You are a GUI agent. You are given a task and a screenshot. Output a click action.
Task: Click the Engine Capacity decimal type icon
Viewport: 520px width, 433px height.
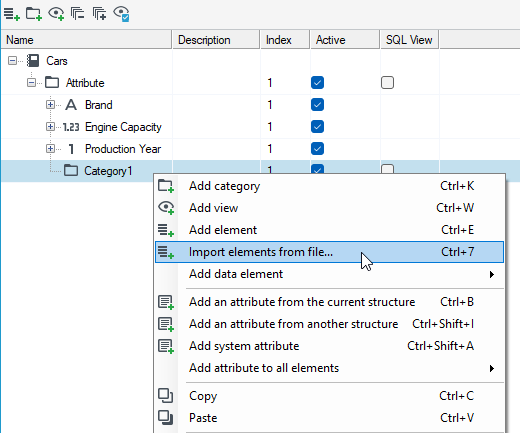pyautogui.click(x=71, y=127)
